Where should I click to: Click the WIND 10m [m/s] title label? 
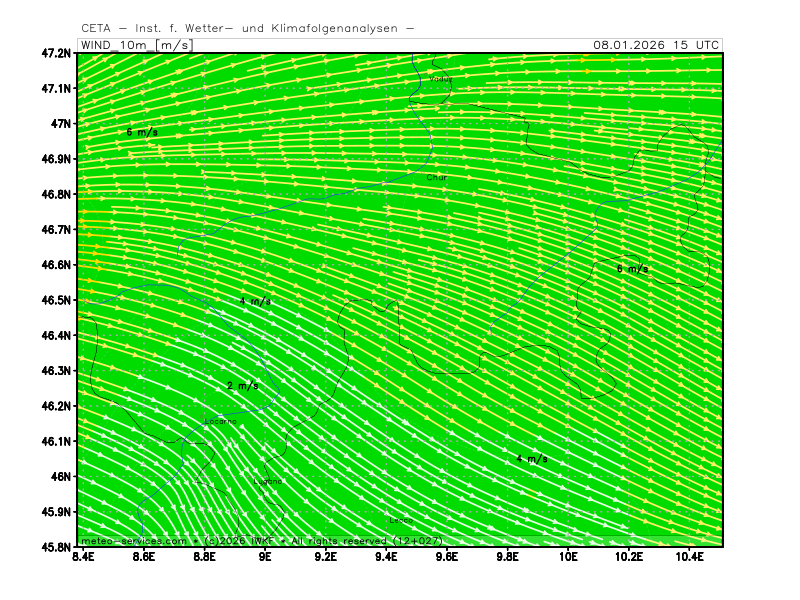134,45
